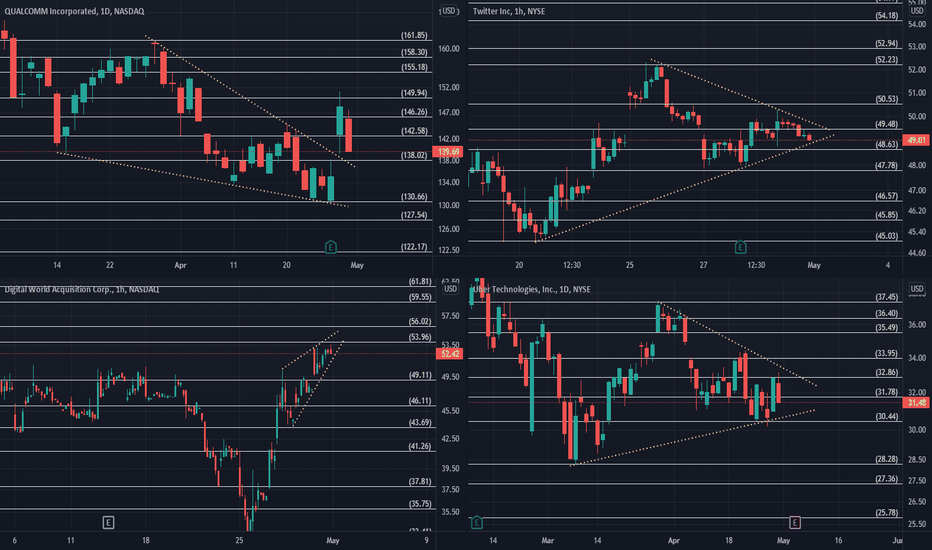932x550 pixels.
Task: Select the (28.28) level label
Action: pyautogui.click(x=887, y=459)
